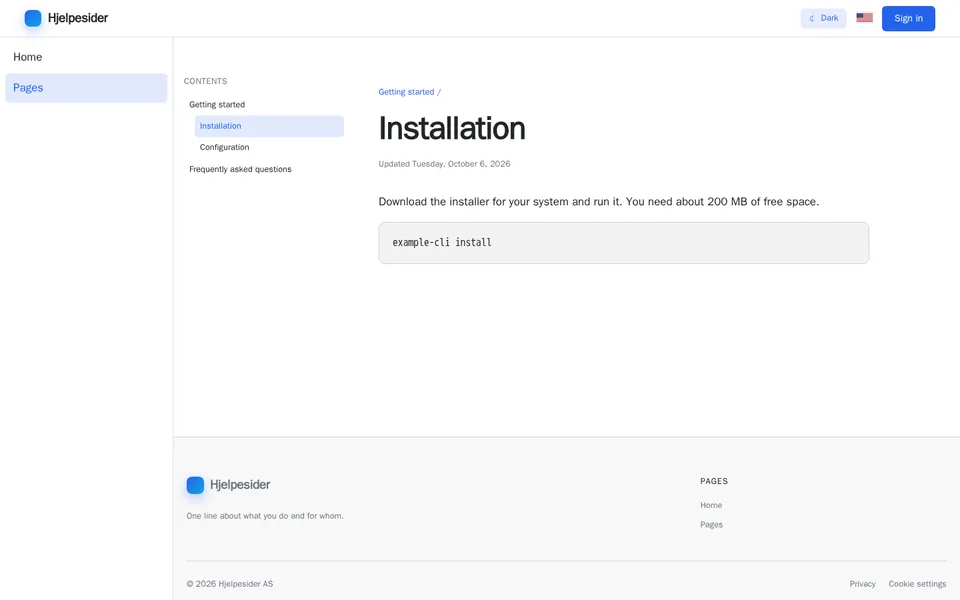Open the Home link in footer Pages
Viewport: 960px width, 600px height.
[711, 505]
